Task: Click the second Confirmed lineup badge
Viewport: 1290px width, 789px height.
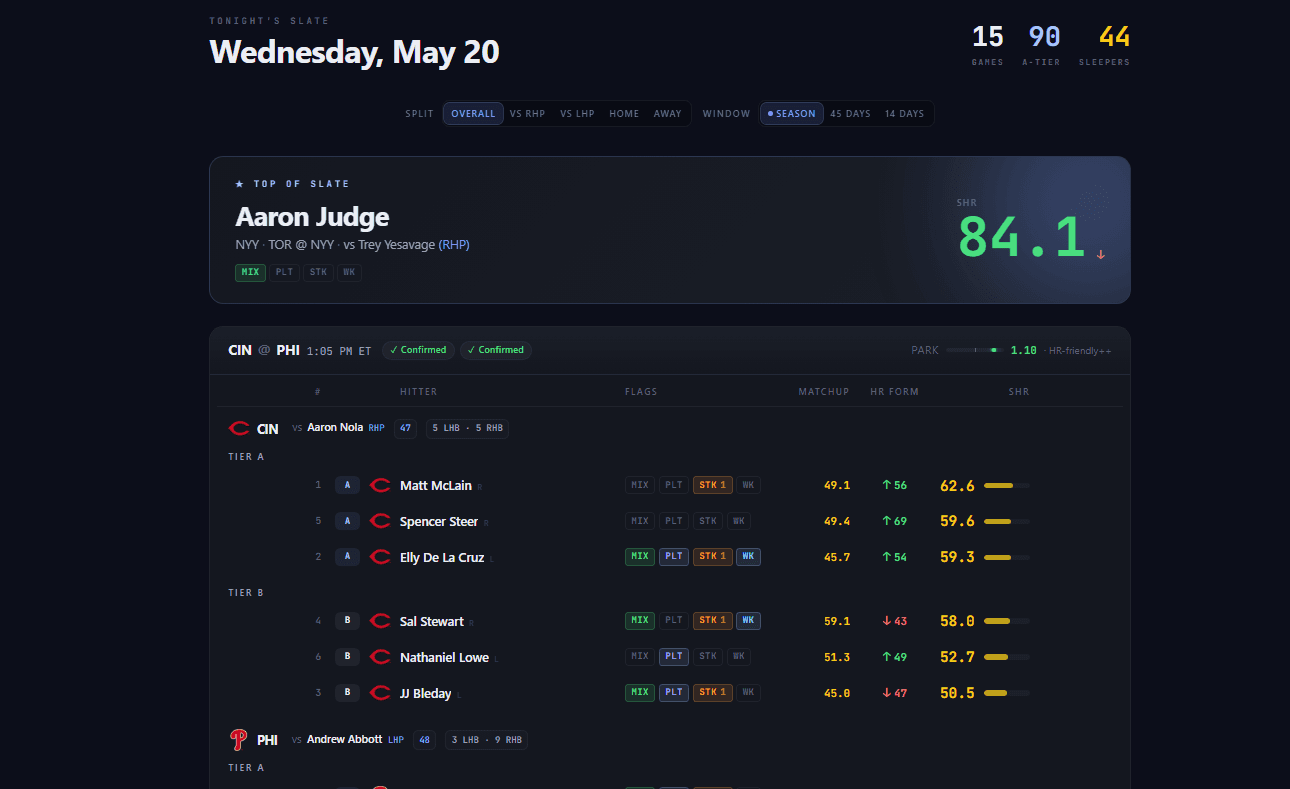Action: (x=496, y=350)
